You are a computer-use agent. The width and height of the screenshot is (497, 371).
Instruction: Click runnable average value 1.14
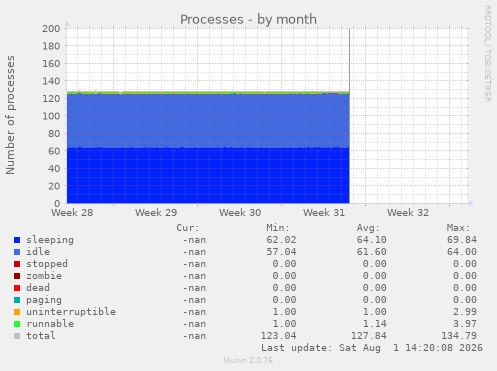[375, 324]
